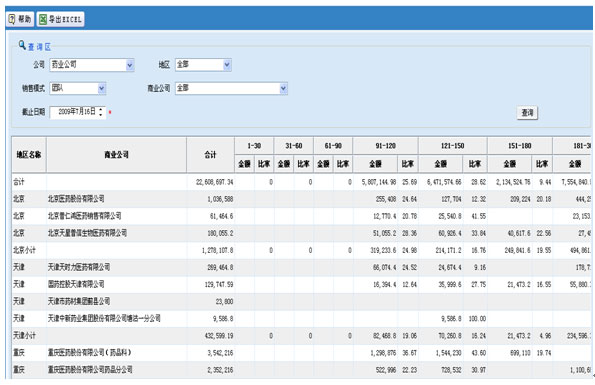Image resolution: width=595 pixels, height=385 pixels.
Task: Click the 截止日期 date input field
Action: 77,112
